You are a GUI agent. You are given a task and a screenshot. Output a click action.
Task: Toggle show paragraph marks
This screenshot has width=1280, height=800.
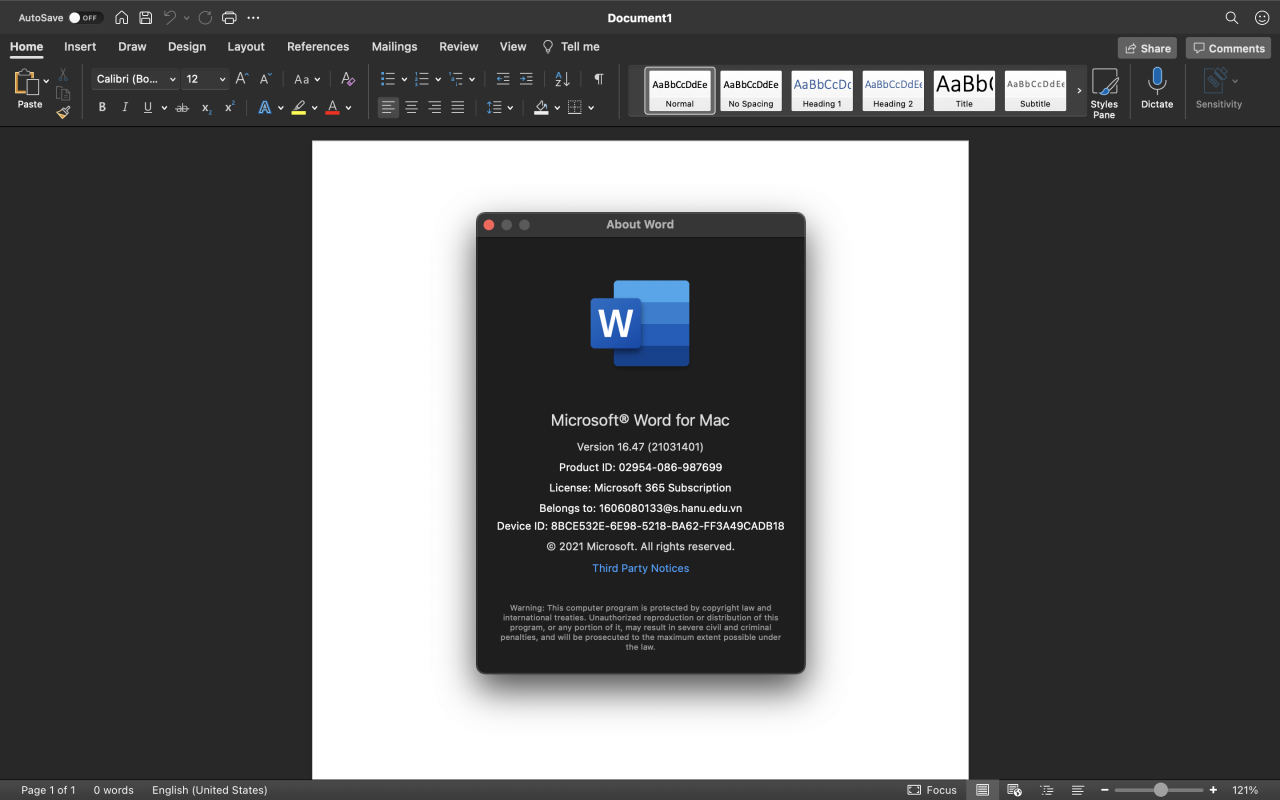598,79
